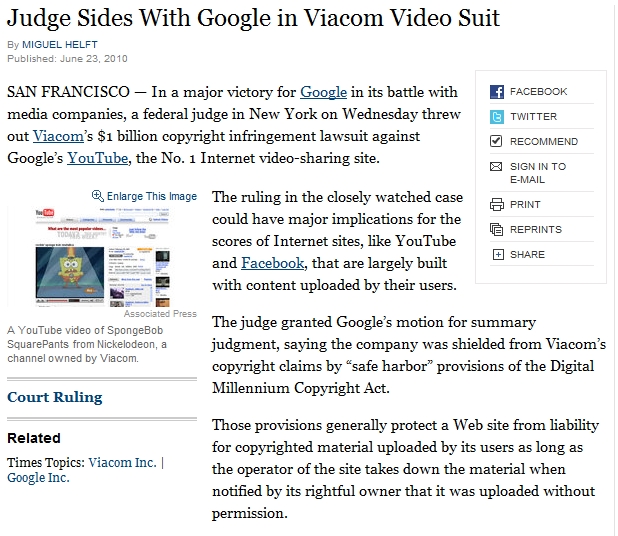The width and height of the screenshot is (618, 536).
Task: Click the magnifier Enlarge icon
Action: pyautogui.click(x=97, y=195)
